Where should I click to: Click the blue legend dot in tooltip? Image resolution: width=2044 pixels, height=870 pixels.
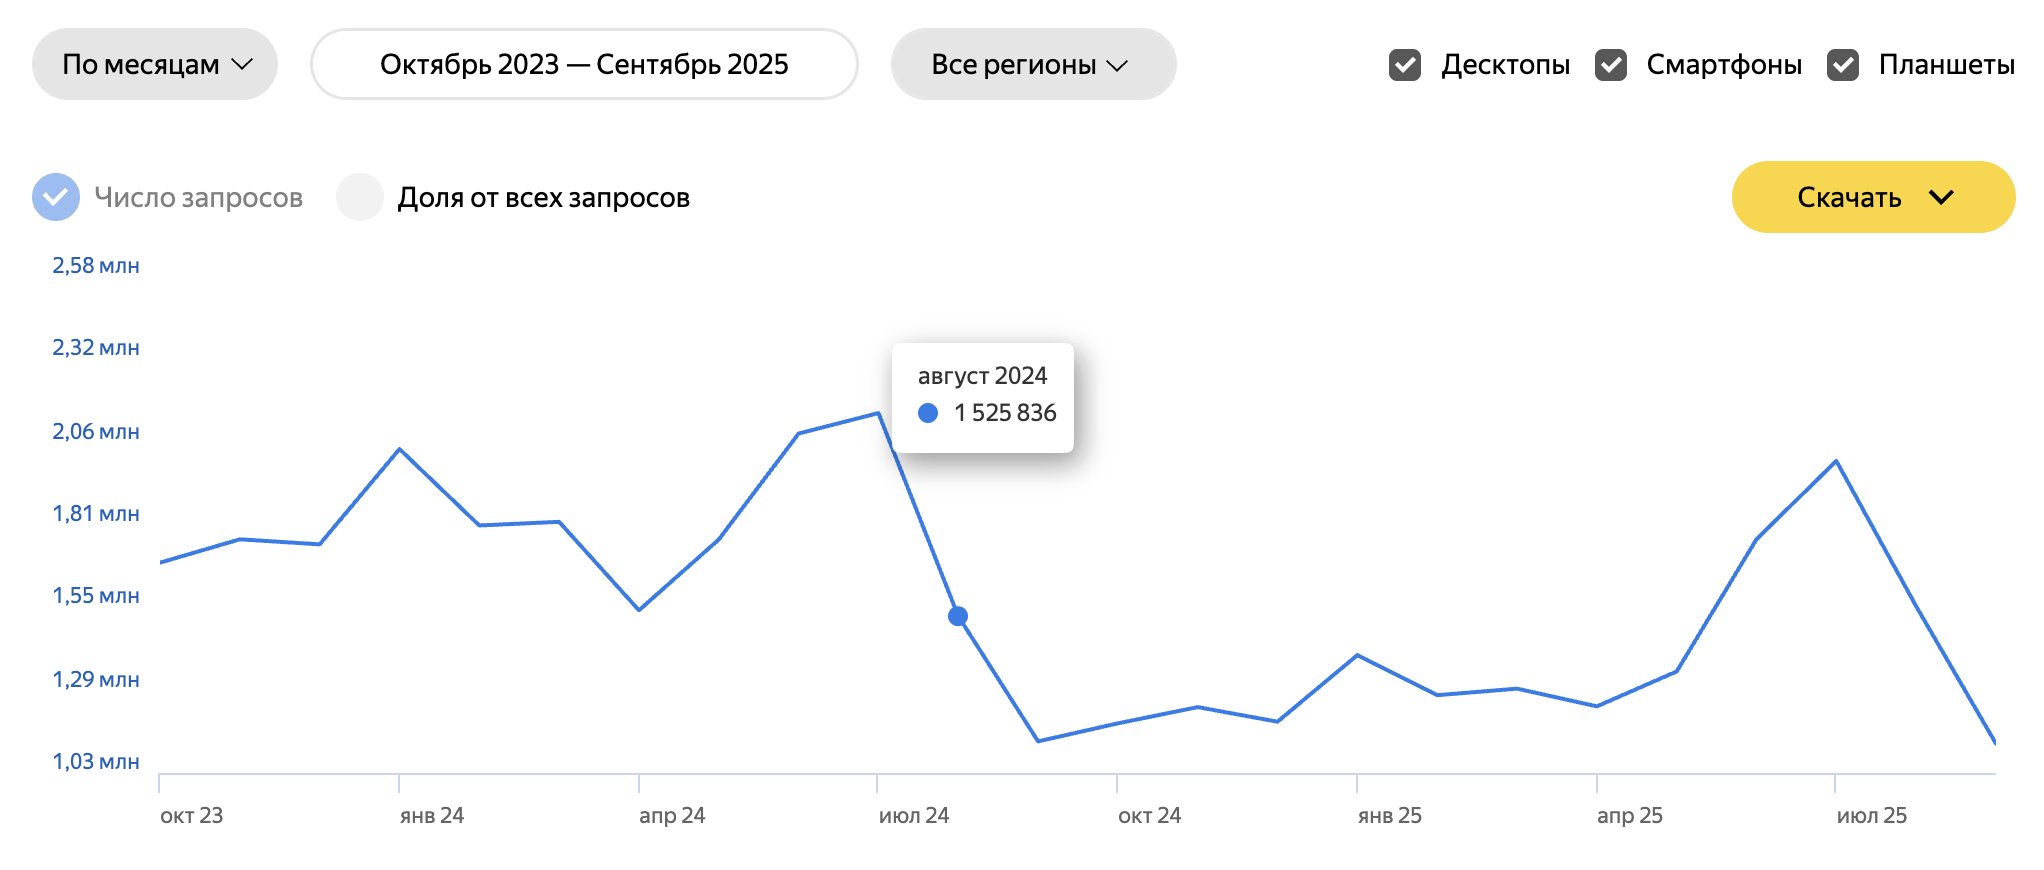(928, 413)
